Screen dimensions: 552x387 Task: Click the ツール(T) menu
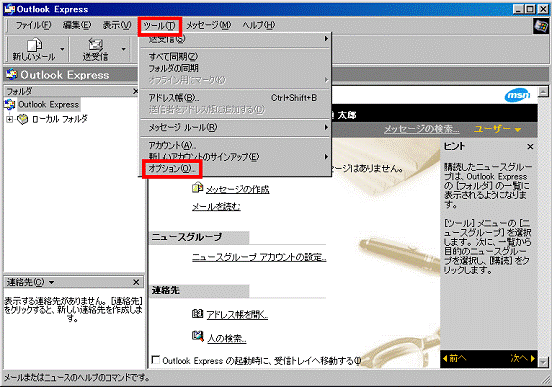pos(159,26)
